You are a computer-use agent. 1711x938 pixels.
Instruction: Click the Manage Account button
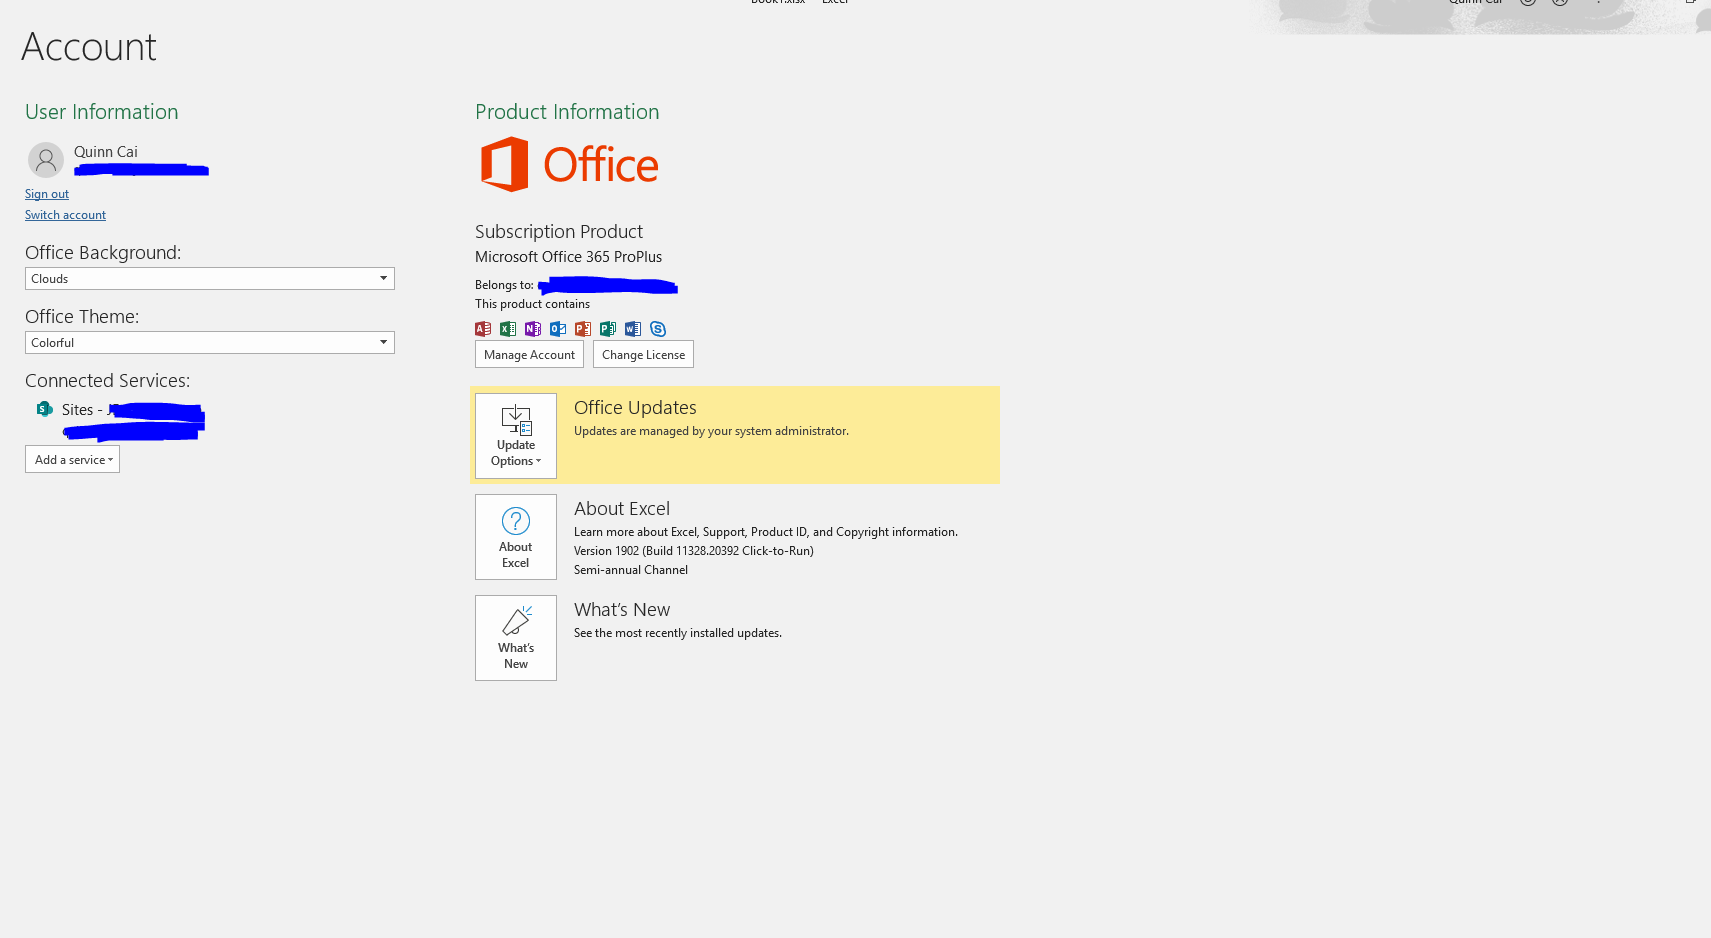[x=529, y=355]
